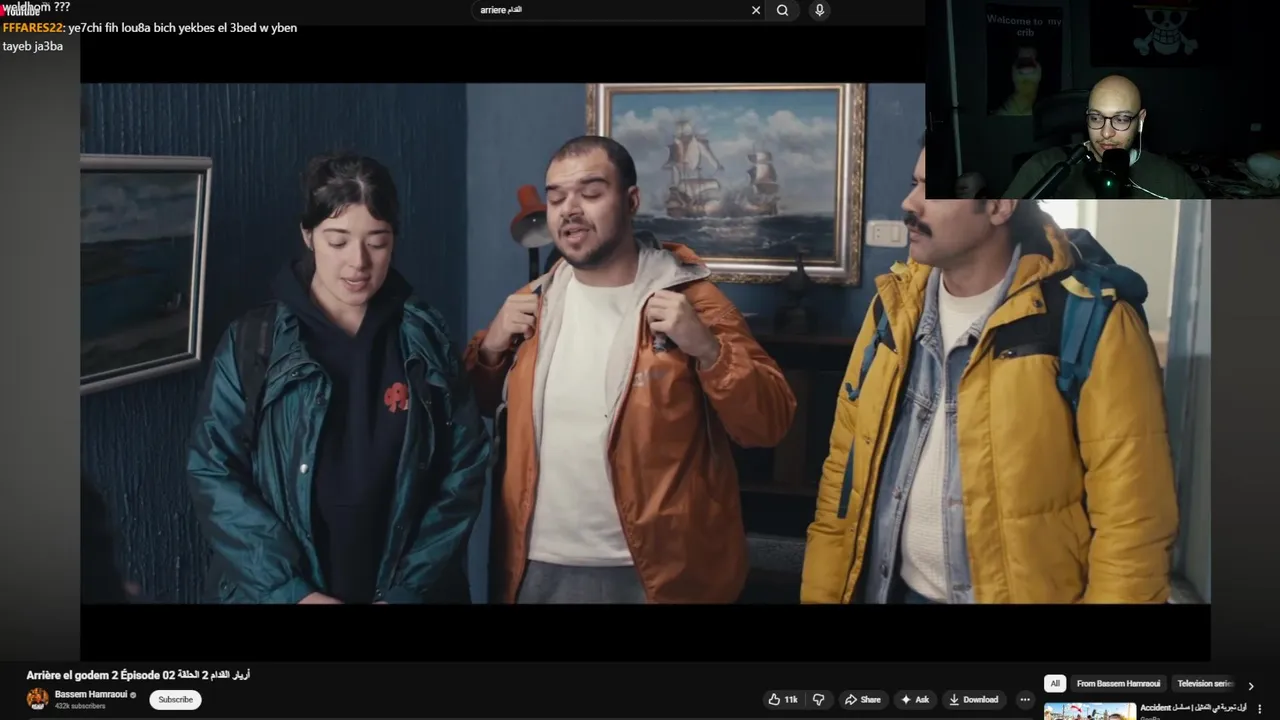Start voice search with the microphone icon
Screen dimensions: 1280x720
point(820,10)
